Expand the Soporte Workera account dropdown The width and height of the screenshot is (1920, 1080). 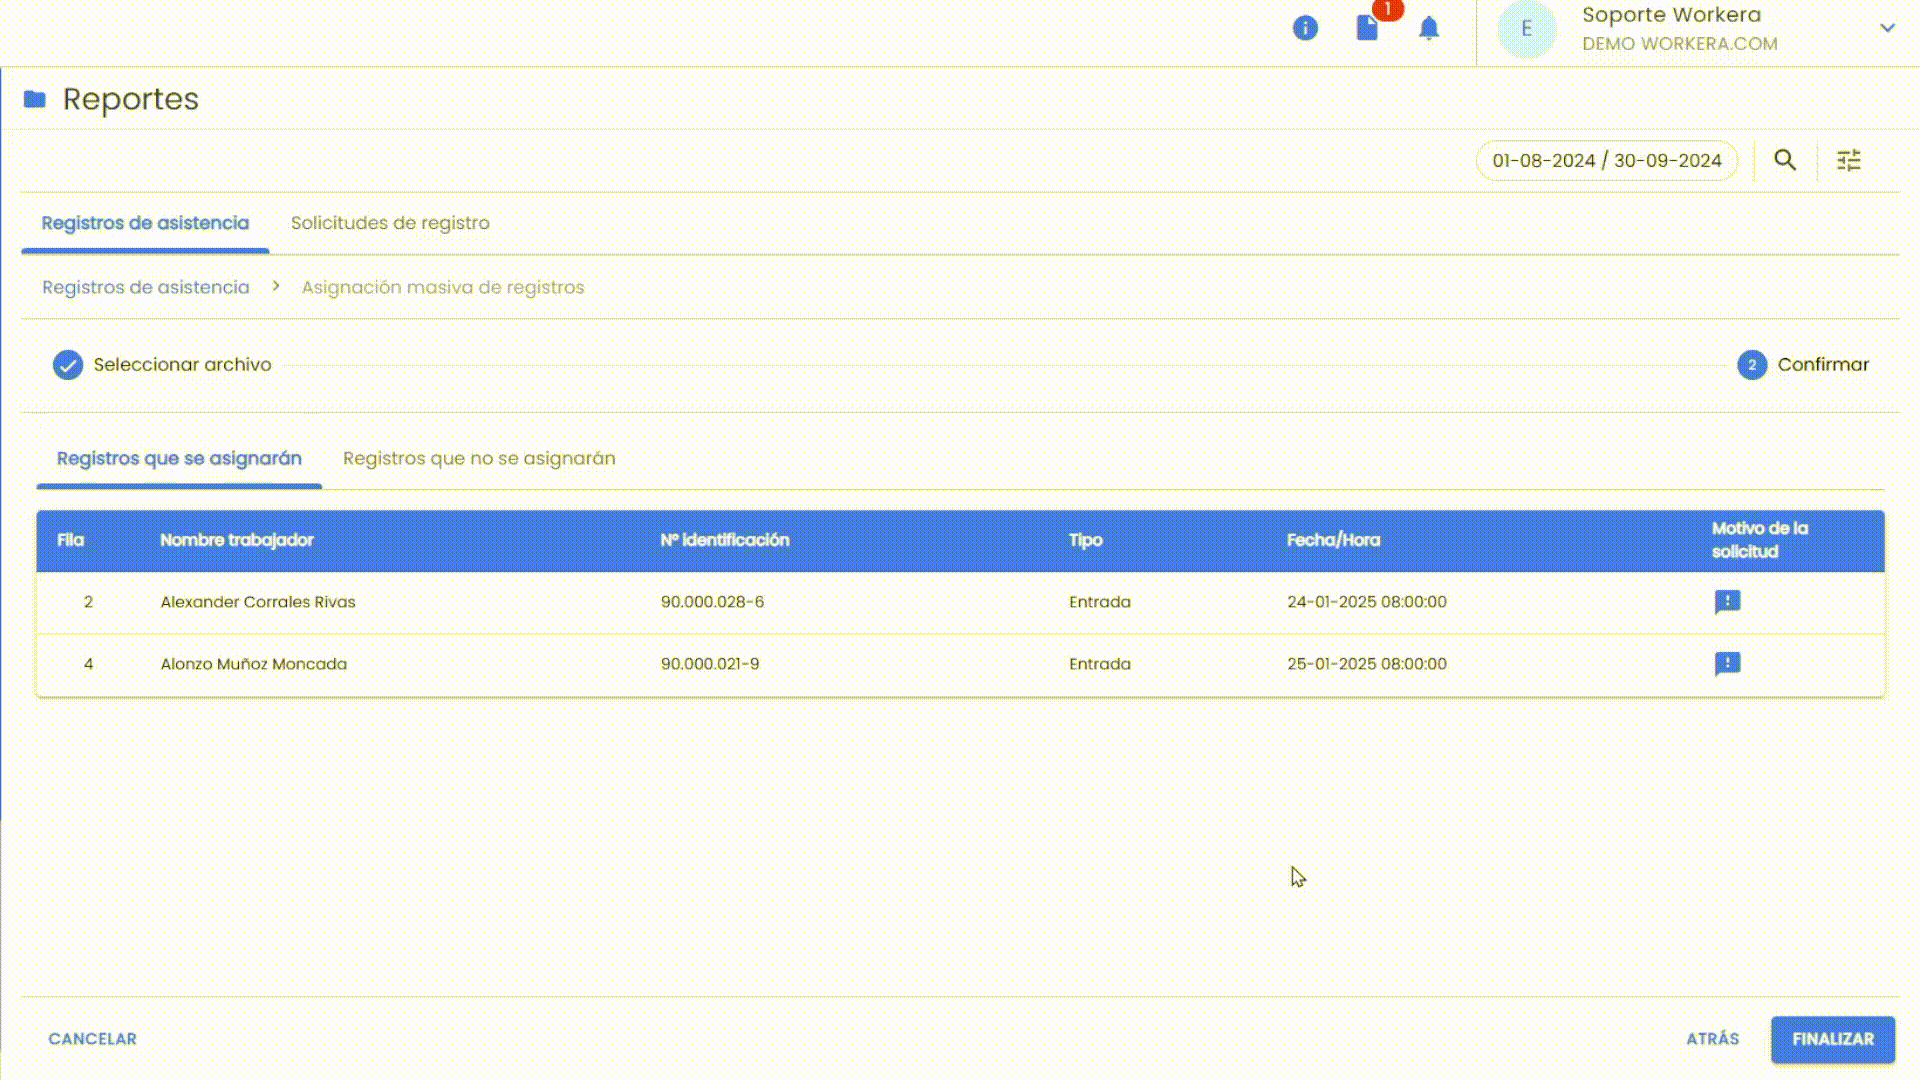click(x=1887, y=28)
